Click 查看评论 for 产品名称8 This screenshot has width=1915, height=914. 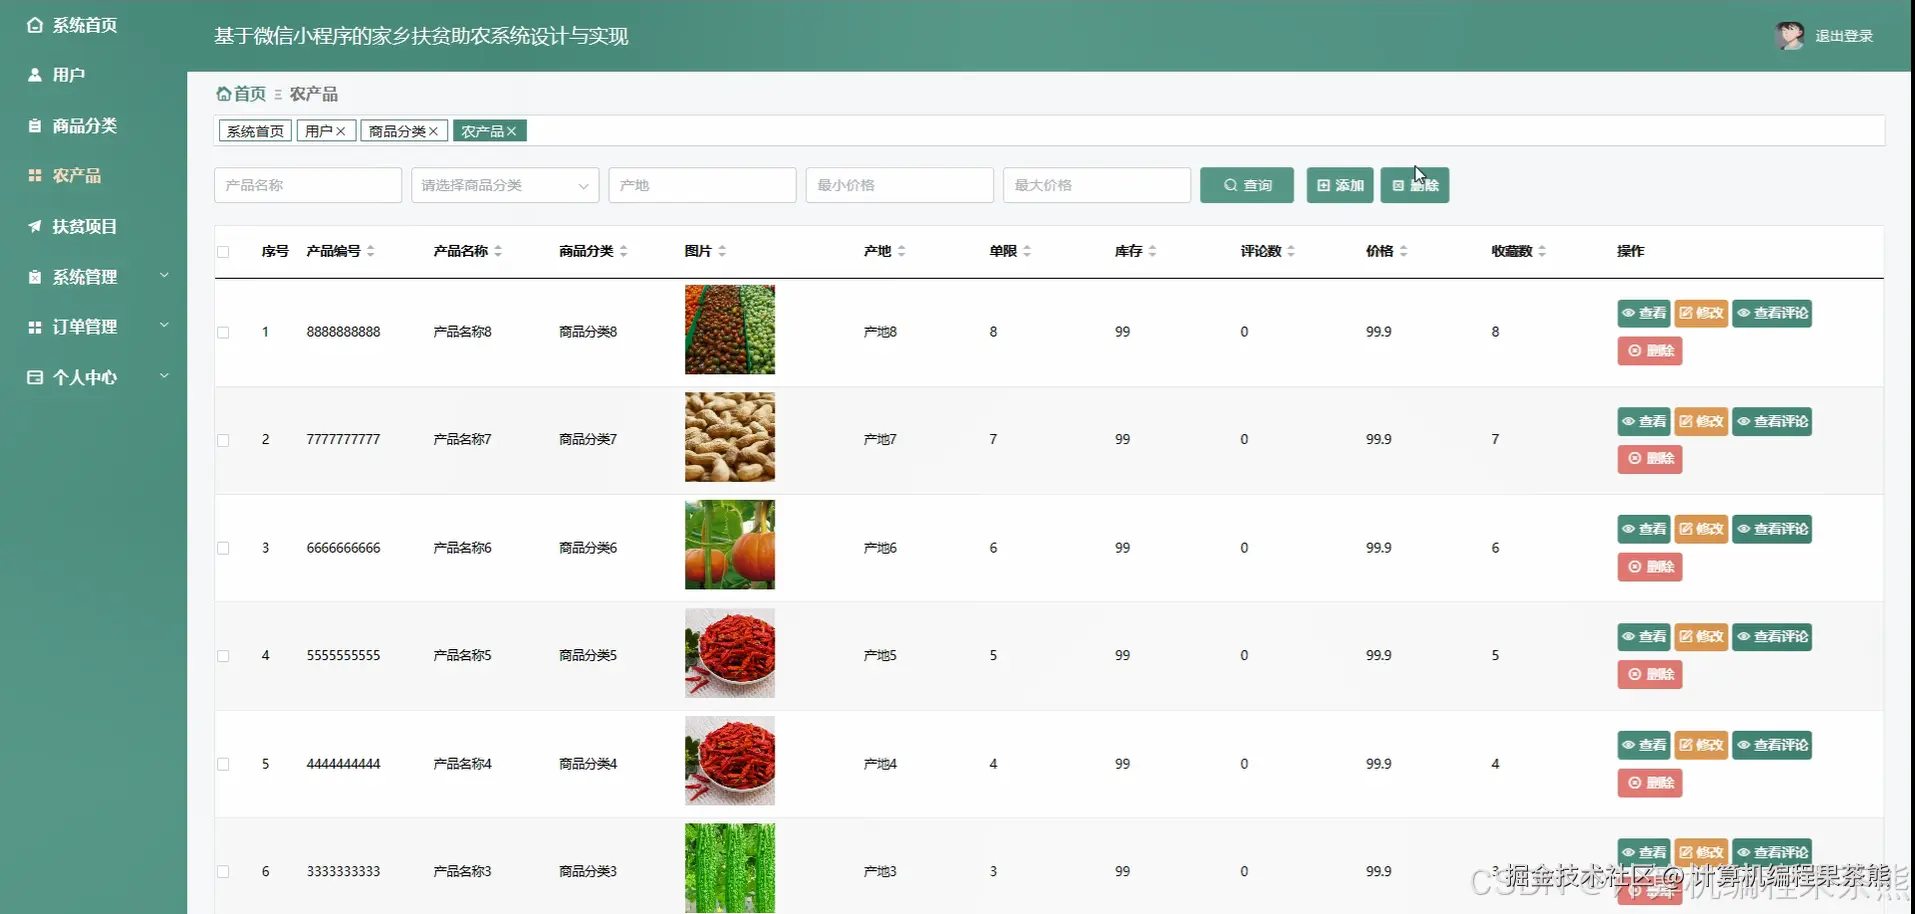(1772, 313)
